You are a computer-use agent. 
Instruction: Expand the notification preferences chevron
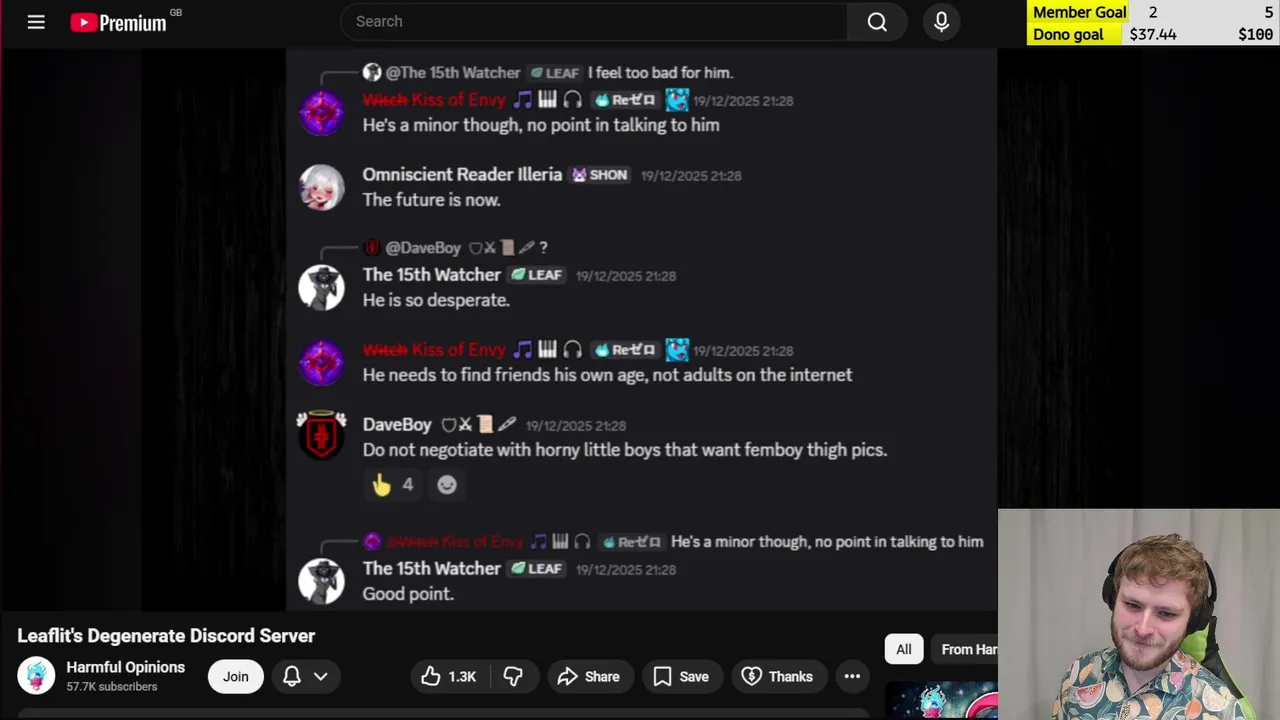321,677
